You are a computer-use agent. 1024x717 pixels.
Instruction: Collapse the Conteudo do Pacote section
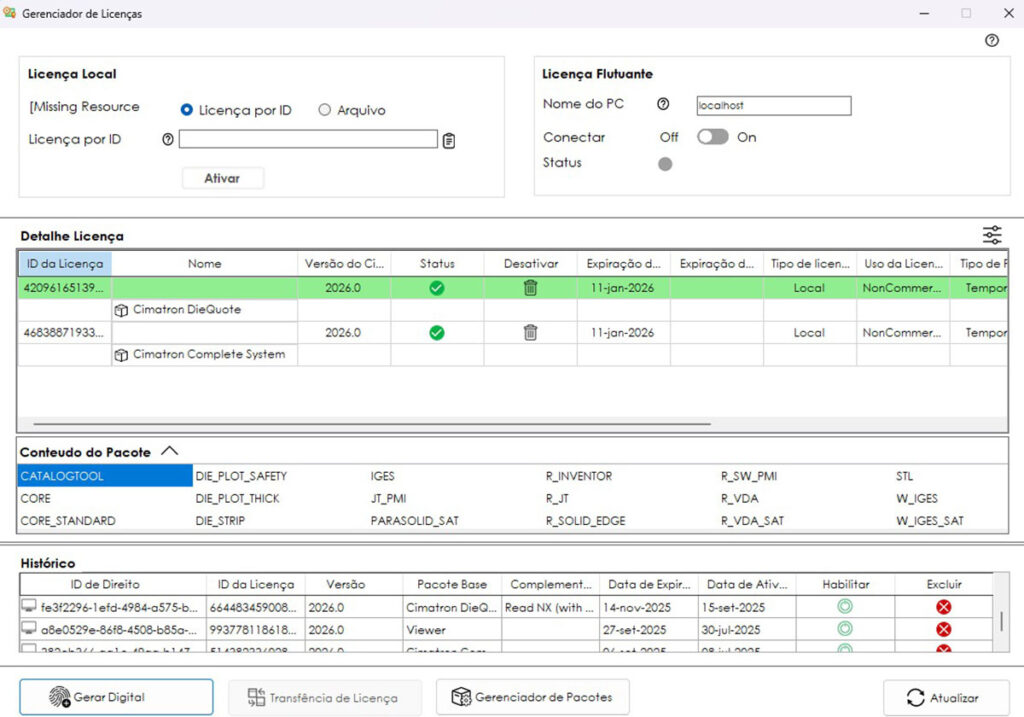170,452
